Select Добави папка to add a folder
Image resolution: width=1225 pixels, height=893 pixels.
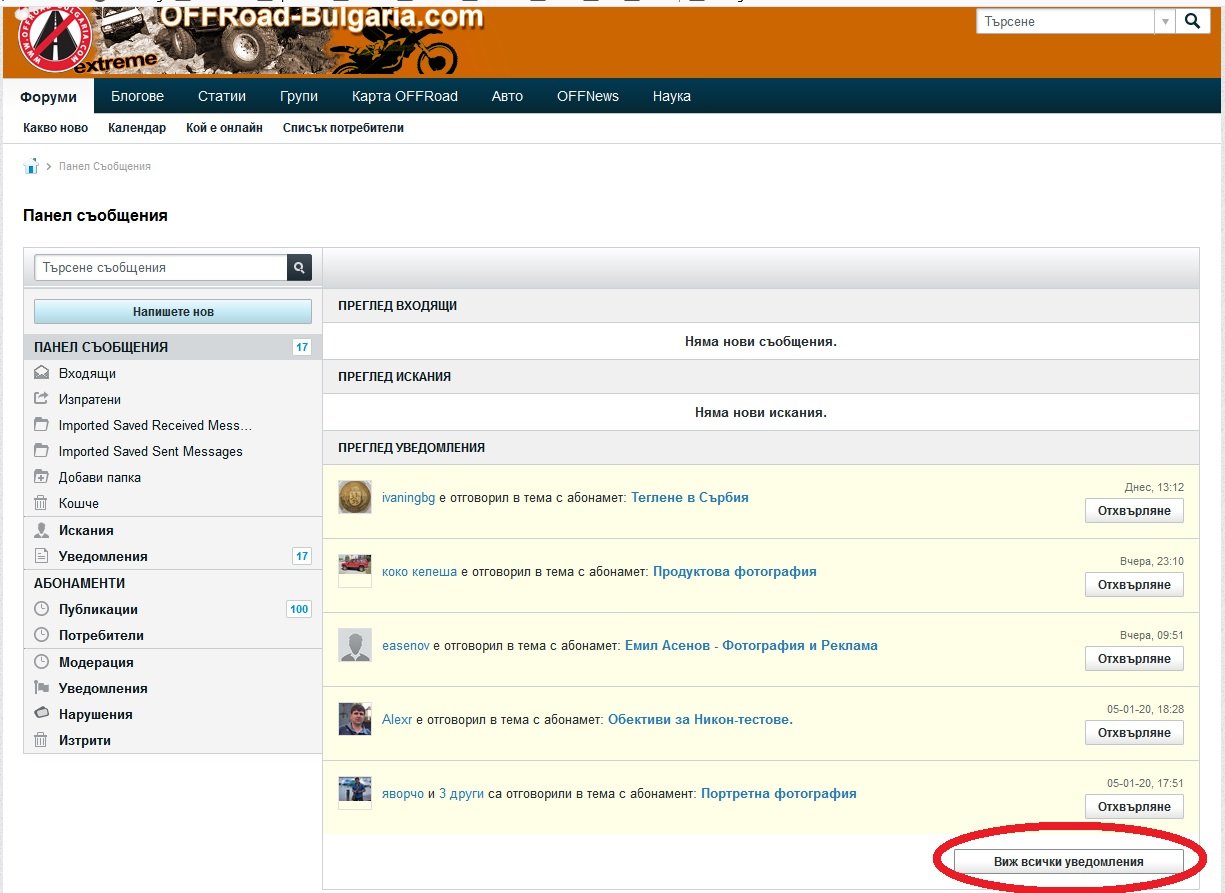tap(99, 477)
